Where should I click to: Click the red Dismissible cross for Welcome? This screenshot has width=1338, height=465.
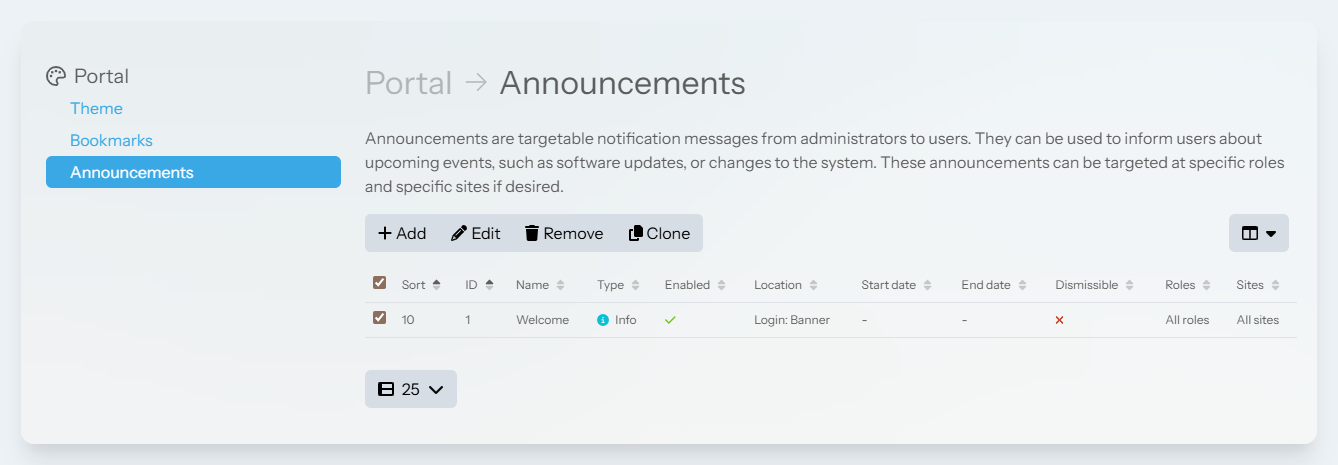point(1059,320)
